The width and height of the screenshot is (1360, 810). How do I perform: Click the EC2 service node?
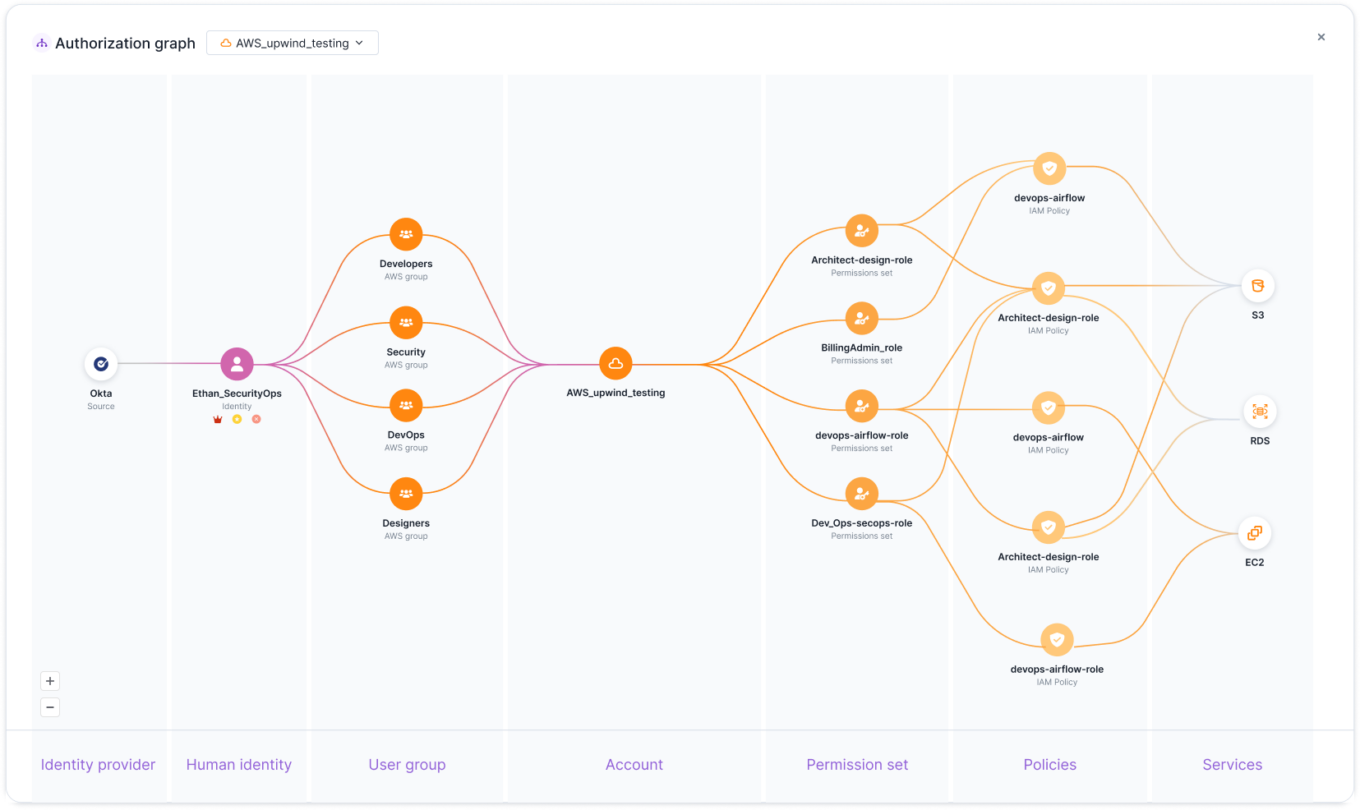pos(1255,533)
